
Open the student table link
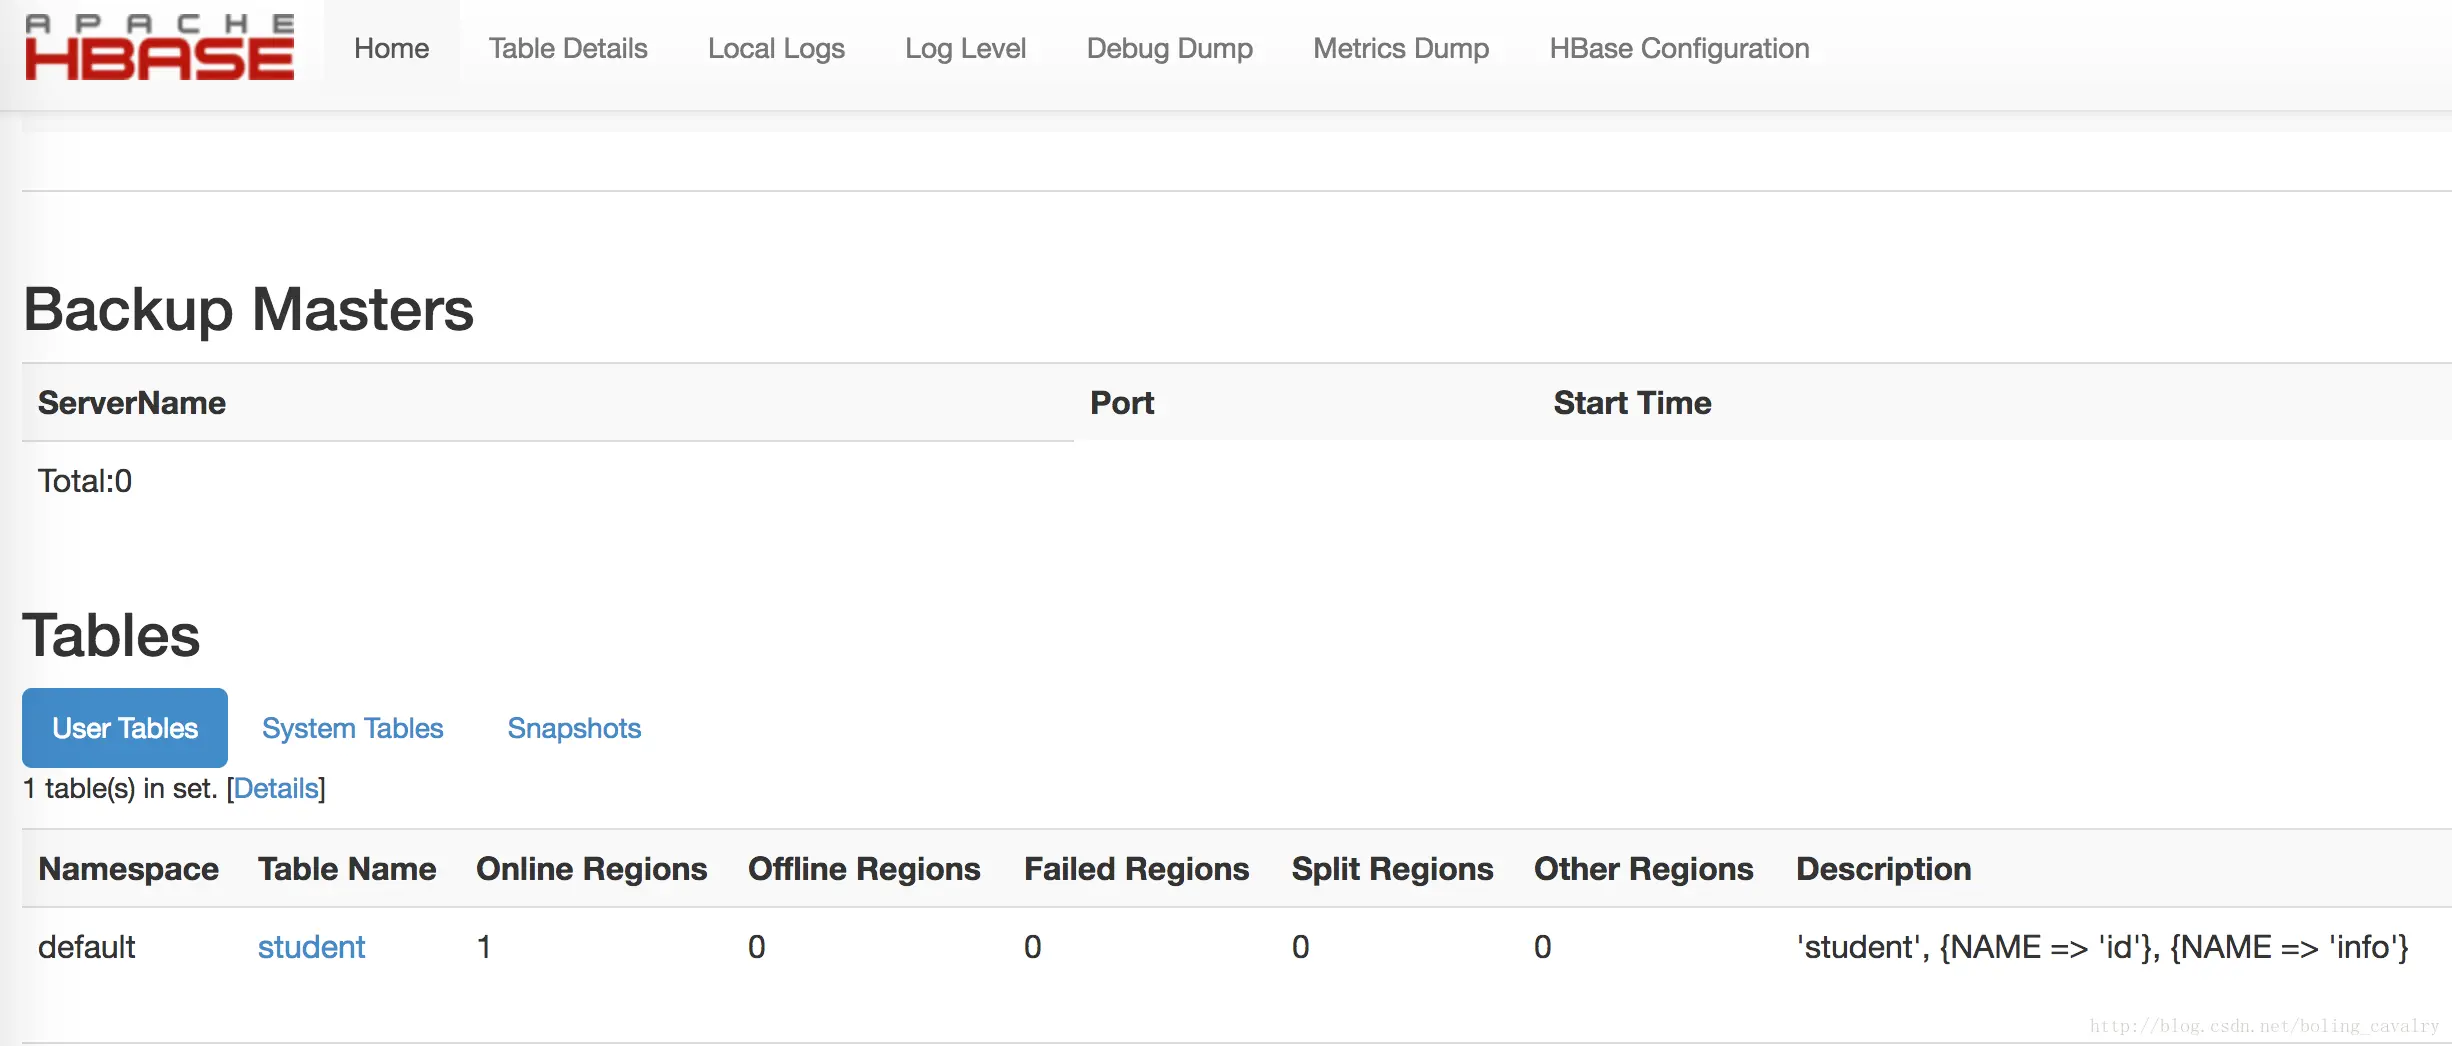click(311, 947)
